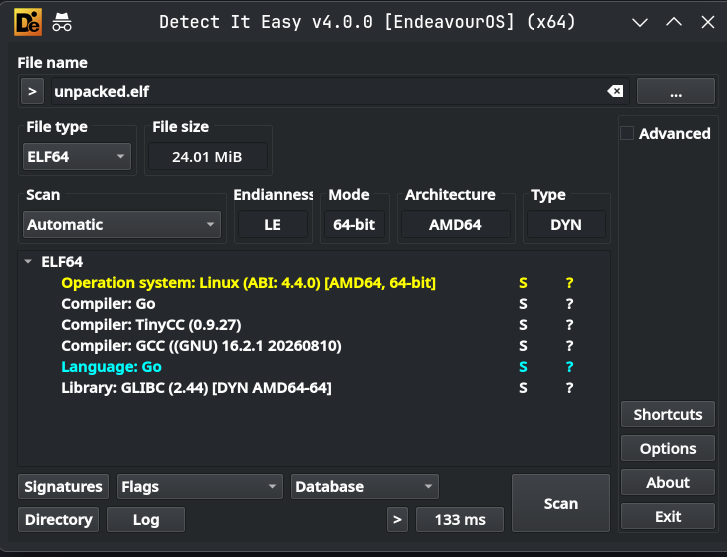Click the Detect It Easy logo icon

click(x=28, y=22)
